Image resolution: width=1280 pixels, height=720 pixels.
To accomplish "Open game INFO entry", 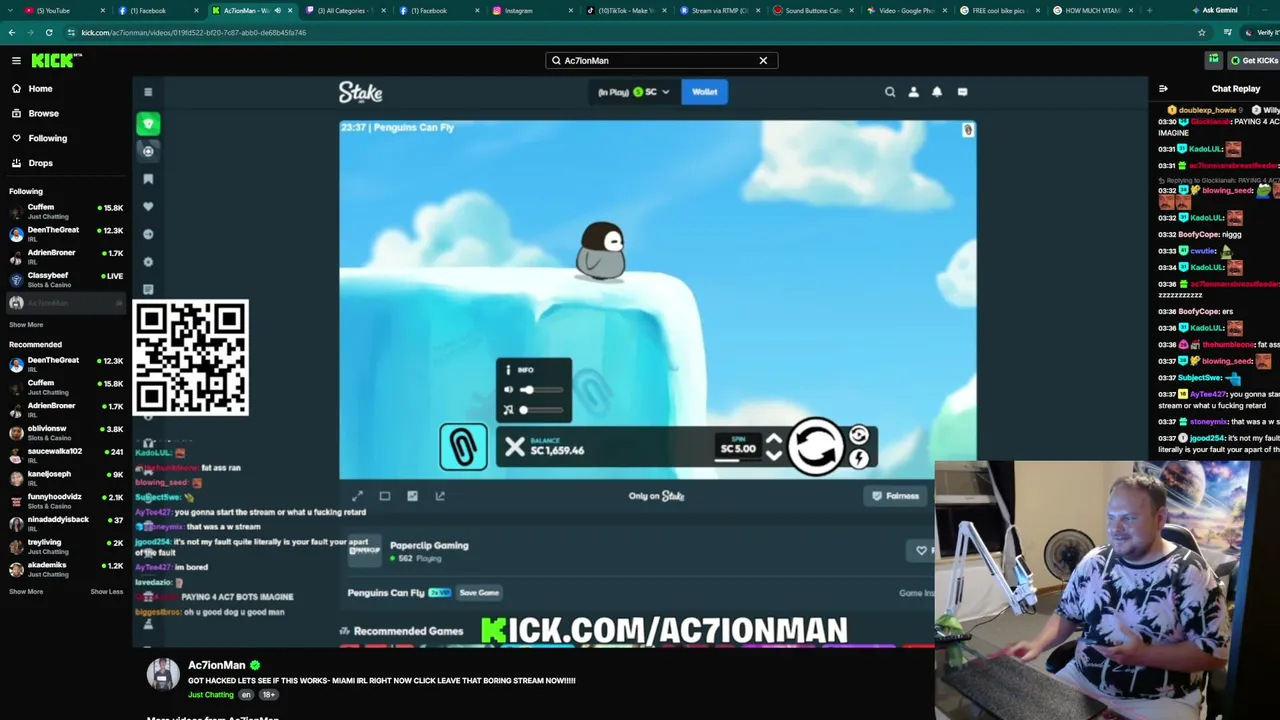I will [x=525, y=370].
